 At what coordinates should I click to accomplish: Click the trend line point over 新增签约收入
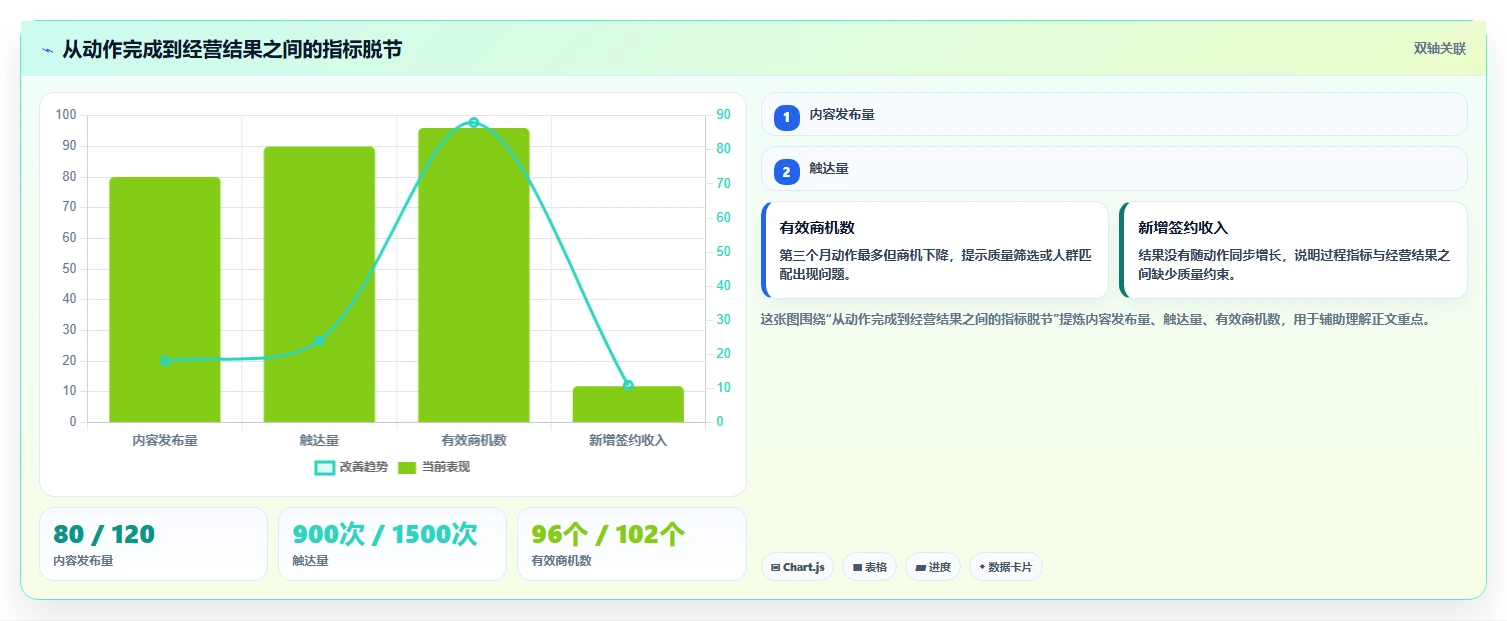coord(628,385)
